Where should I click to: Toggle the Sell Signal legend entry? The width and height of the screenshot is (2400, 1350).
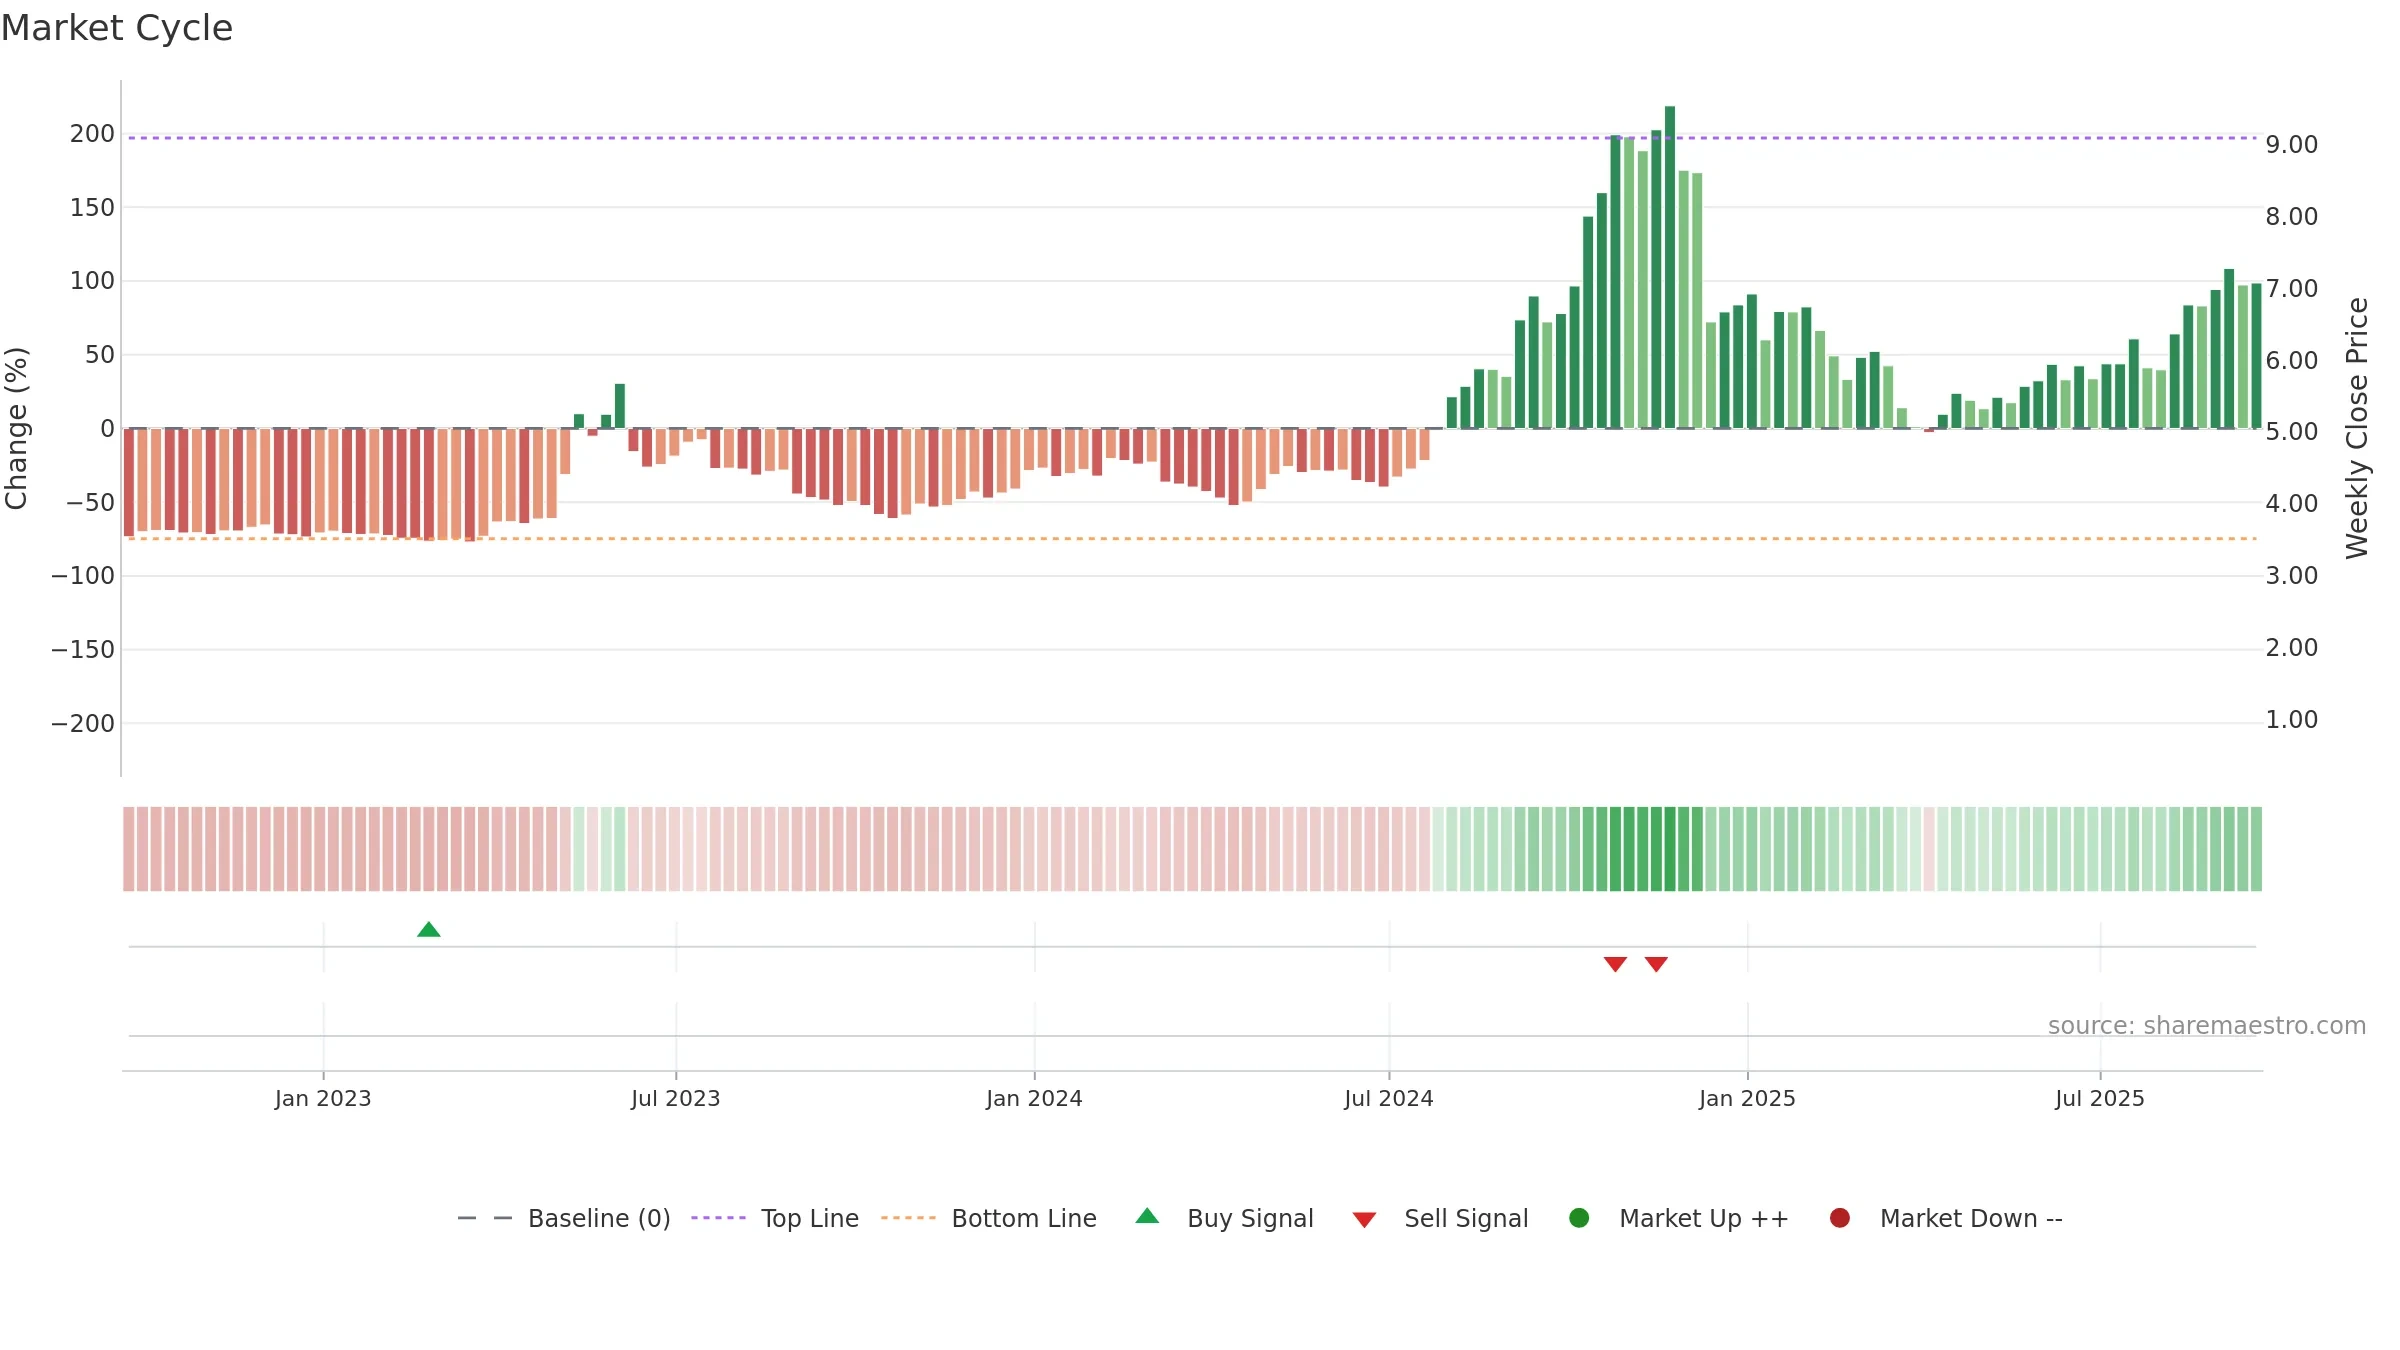pyautogui.click(x=1441, y=1218)
